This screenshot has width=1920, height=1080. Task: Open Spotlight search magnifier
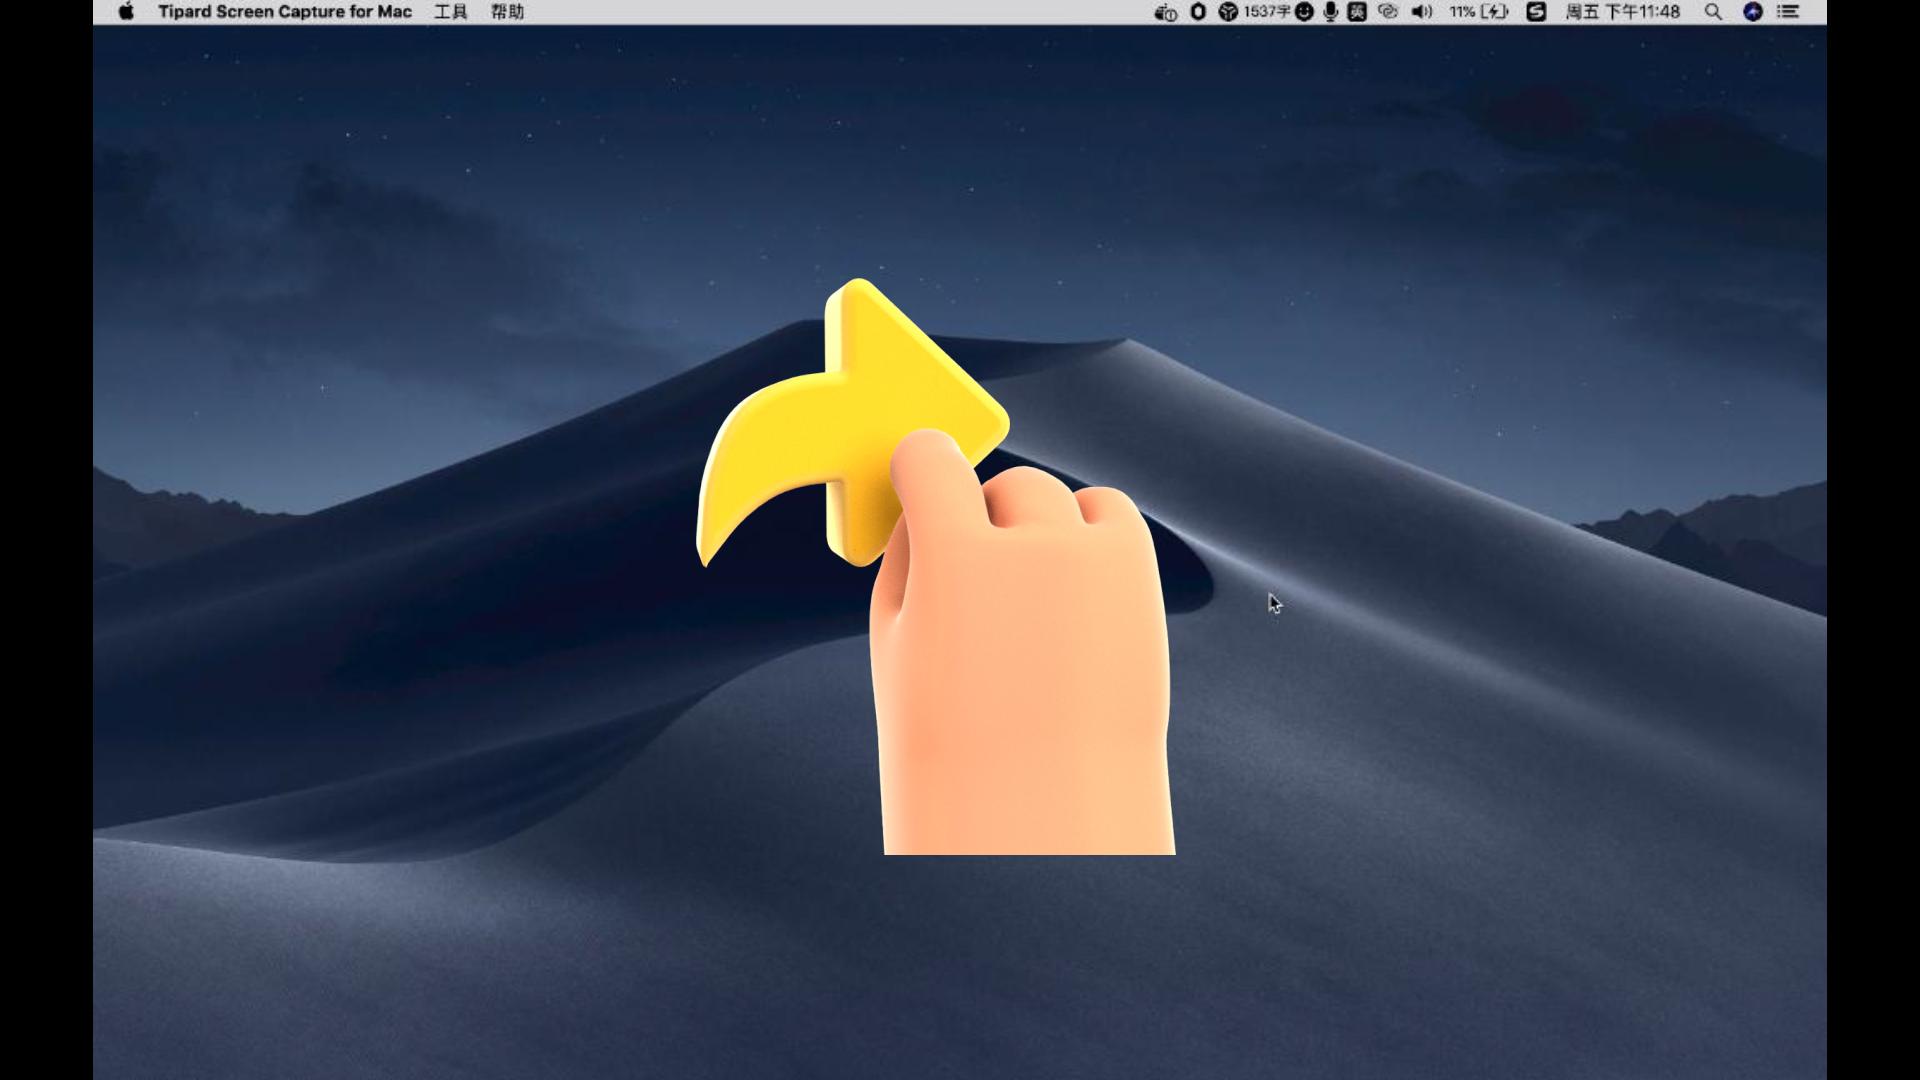pyautogui.click(x=1713, y=12)
